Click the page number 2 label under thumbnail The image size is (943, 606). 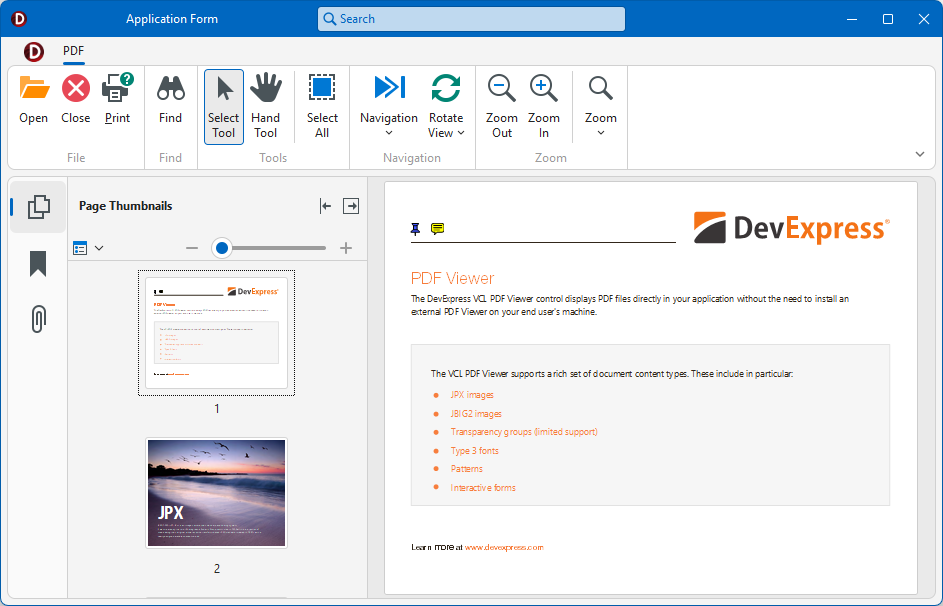coord(217,568)
